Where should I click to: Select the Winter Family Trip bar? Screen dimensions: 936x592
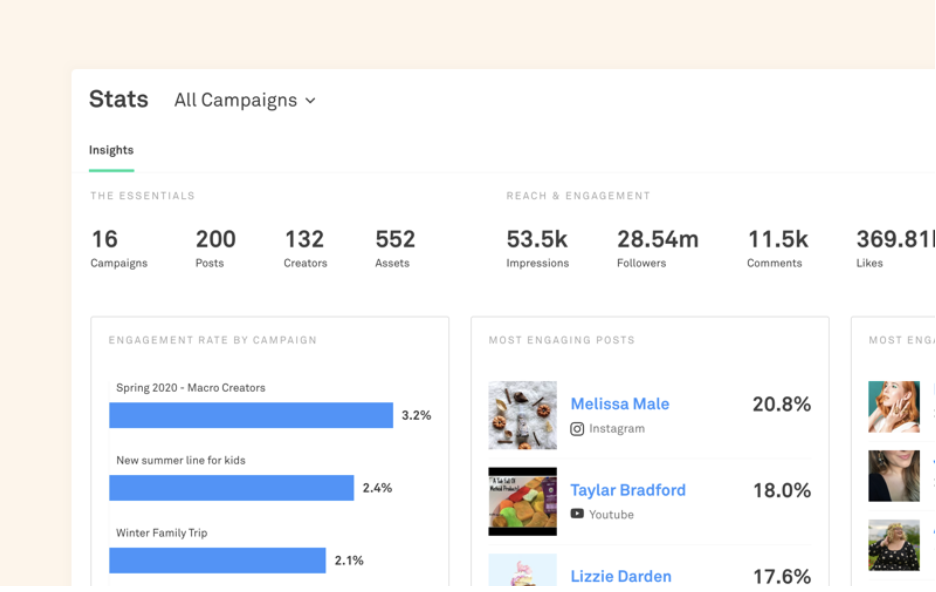217,560
